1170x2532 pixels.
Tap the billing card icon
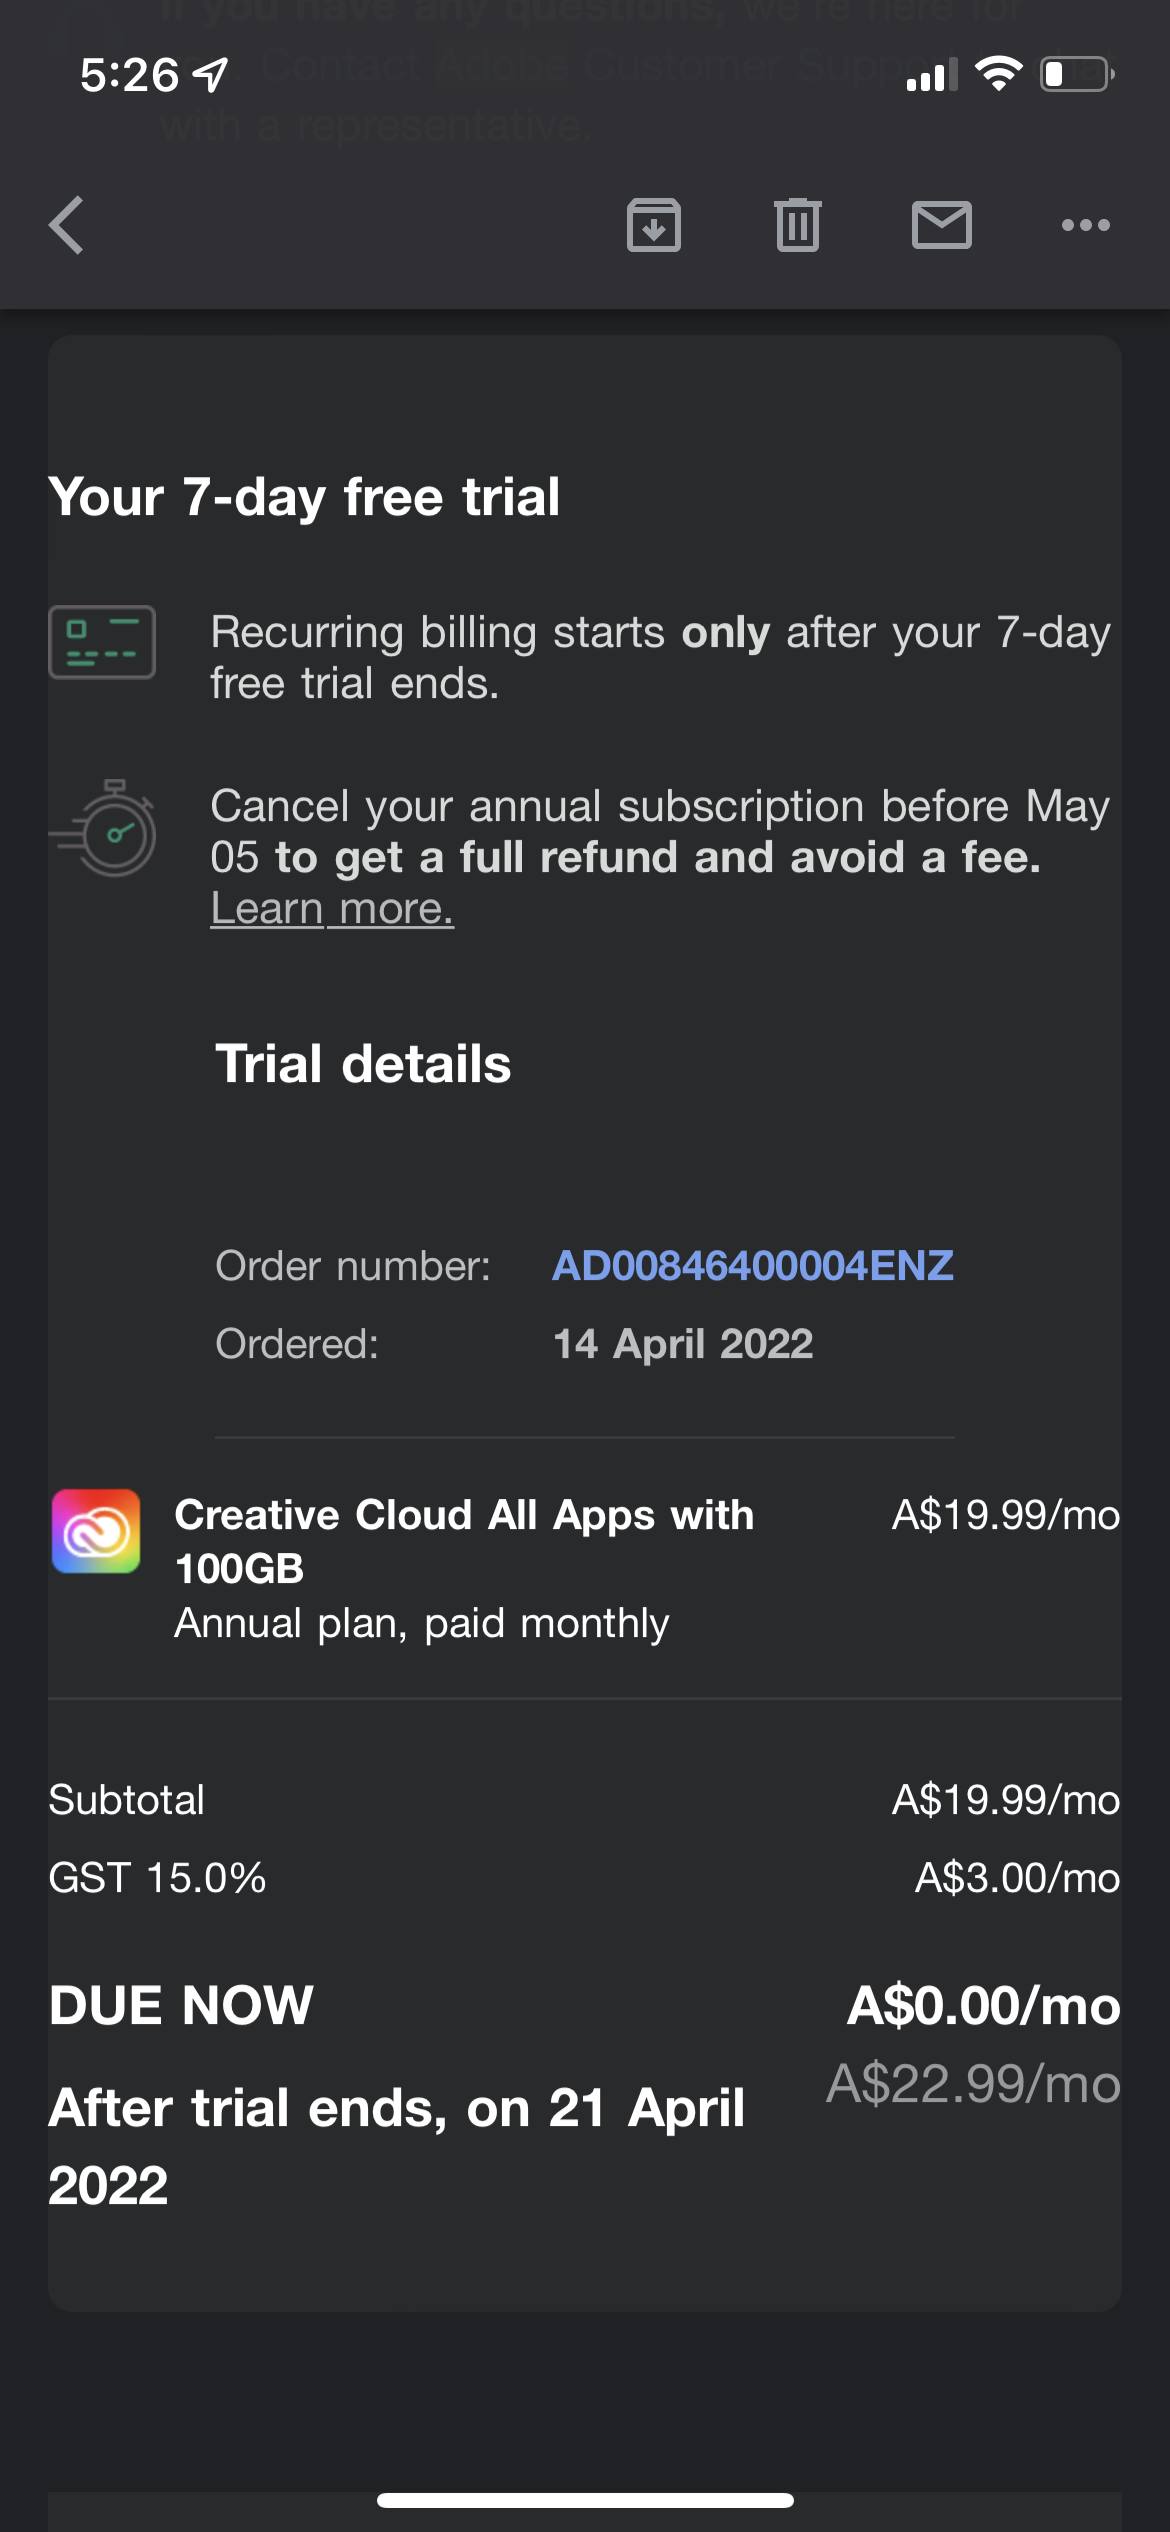pos(102,642)
